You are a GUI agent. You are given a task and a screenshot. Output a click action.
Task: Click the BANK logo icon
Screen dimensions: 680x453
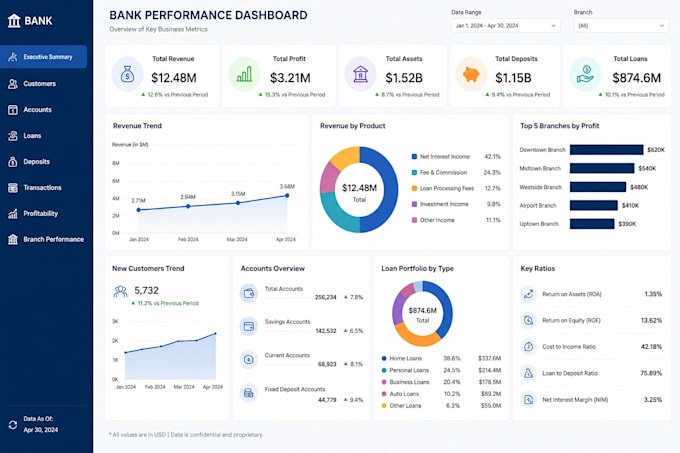coord(14,20)
